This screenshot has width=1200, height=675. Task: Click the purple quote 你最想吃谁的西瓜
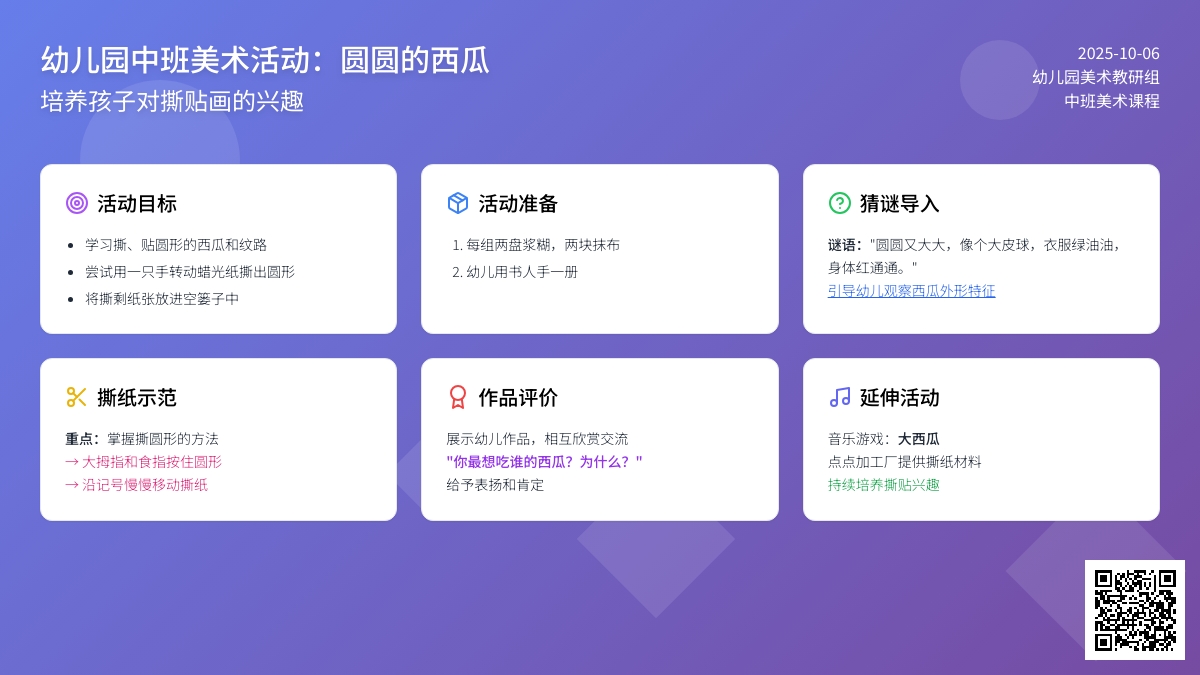pos(544,462)
